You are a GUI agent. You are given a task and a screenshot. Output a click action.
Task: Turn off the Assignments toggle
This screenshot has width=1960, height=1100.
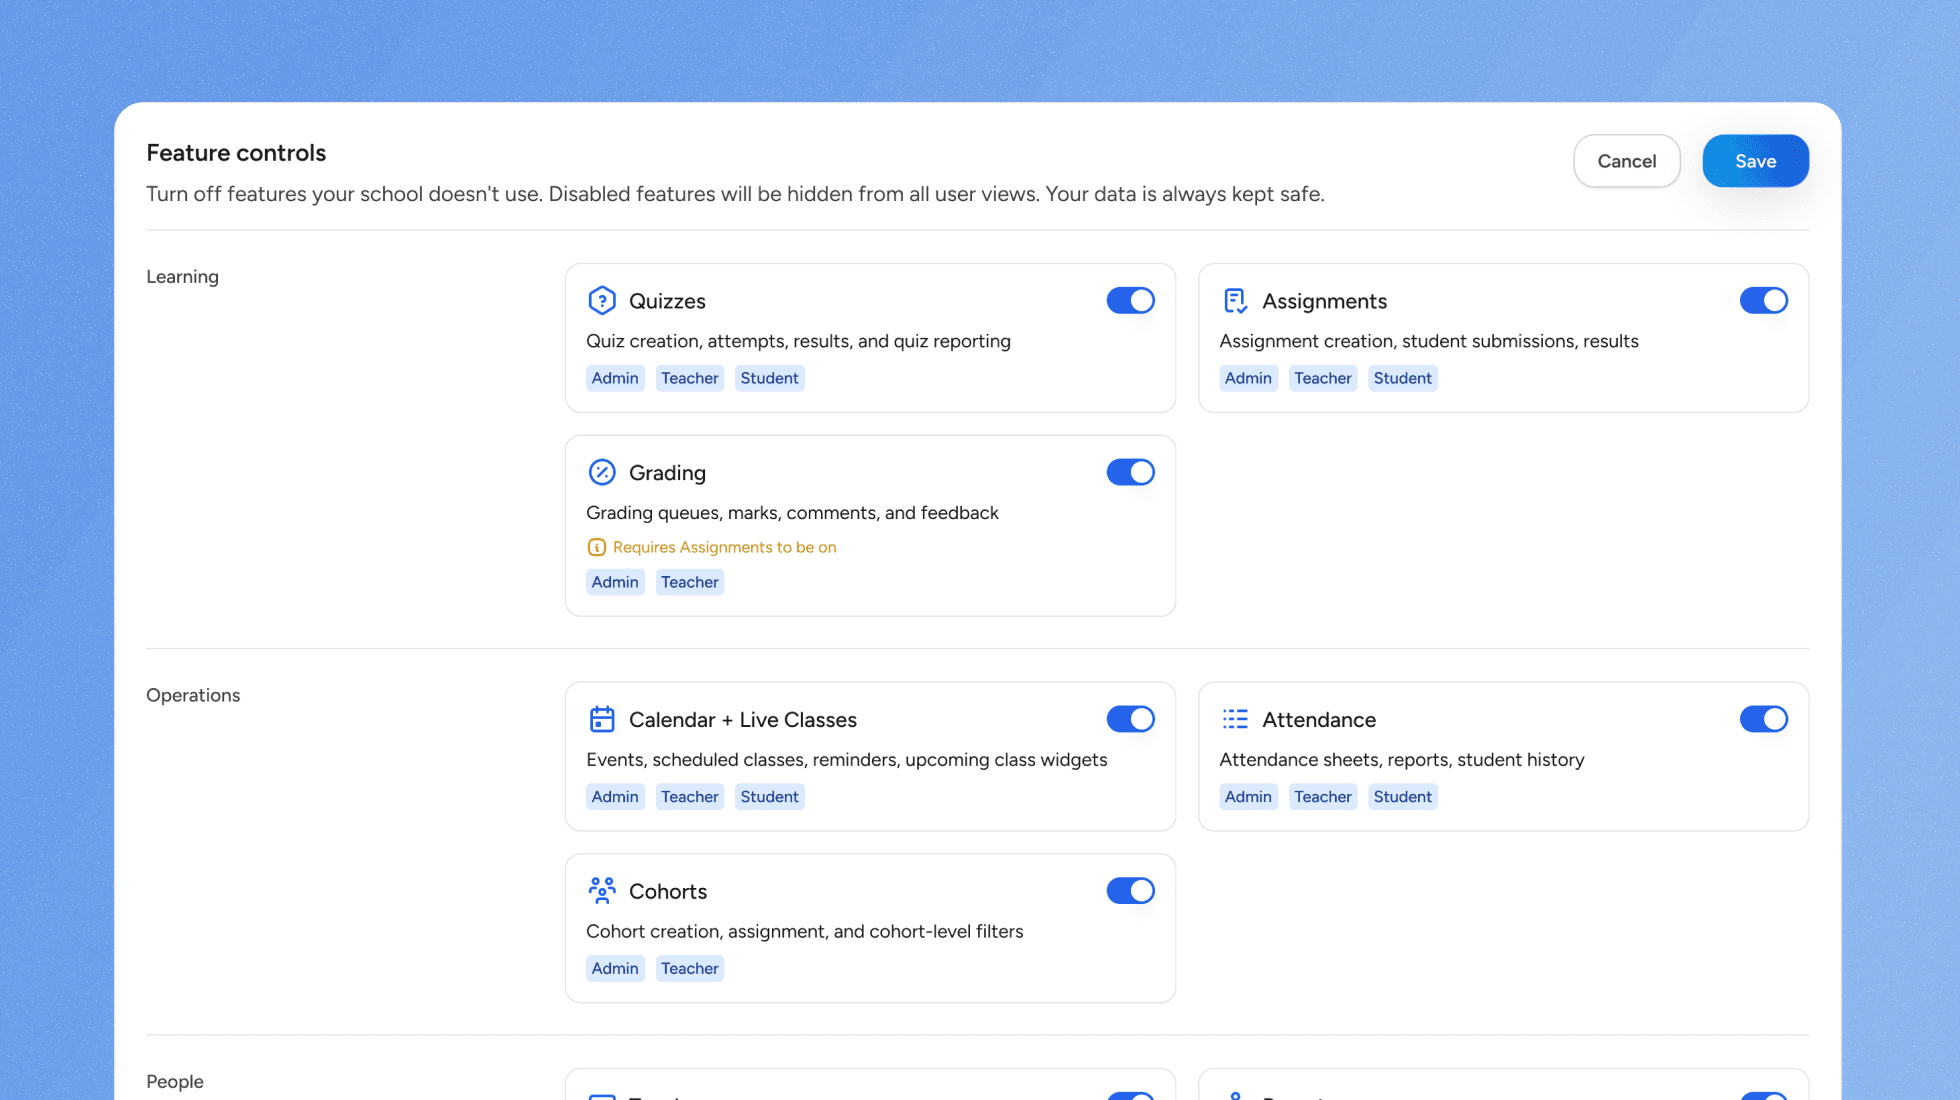[1763, 300]
